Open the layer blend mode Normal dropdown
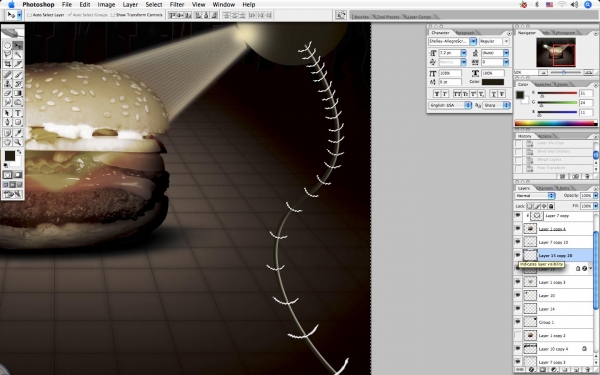The image size is (600, 375). 535,196
